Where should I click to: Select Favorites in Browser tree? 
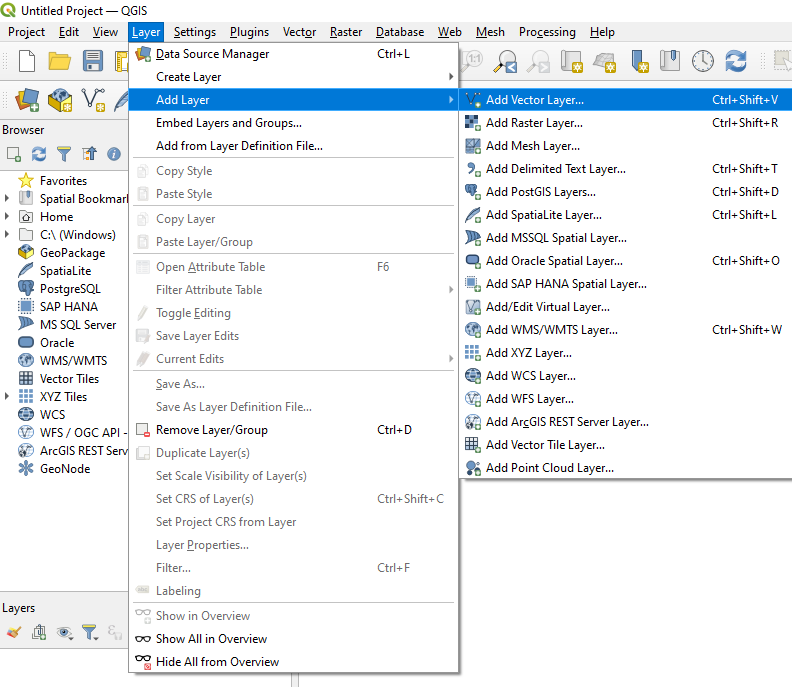pyautogui.click(x=63, y=181)
